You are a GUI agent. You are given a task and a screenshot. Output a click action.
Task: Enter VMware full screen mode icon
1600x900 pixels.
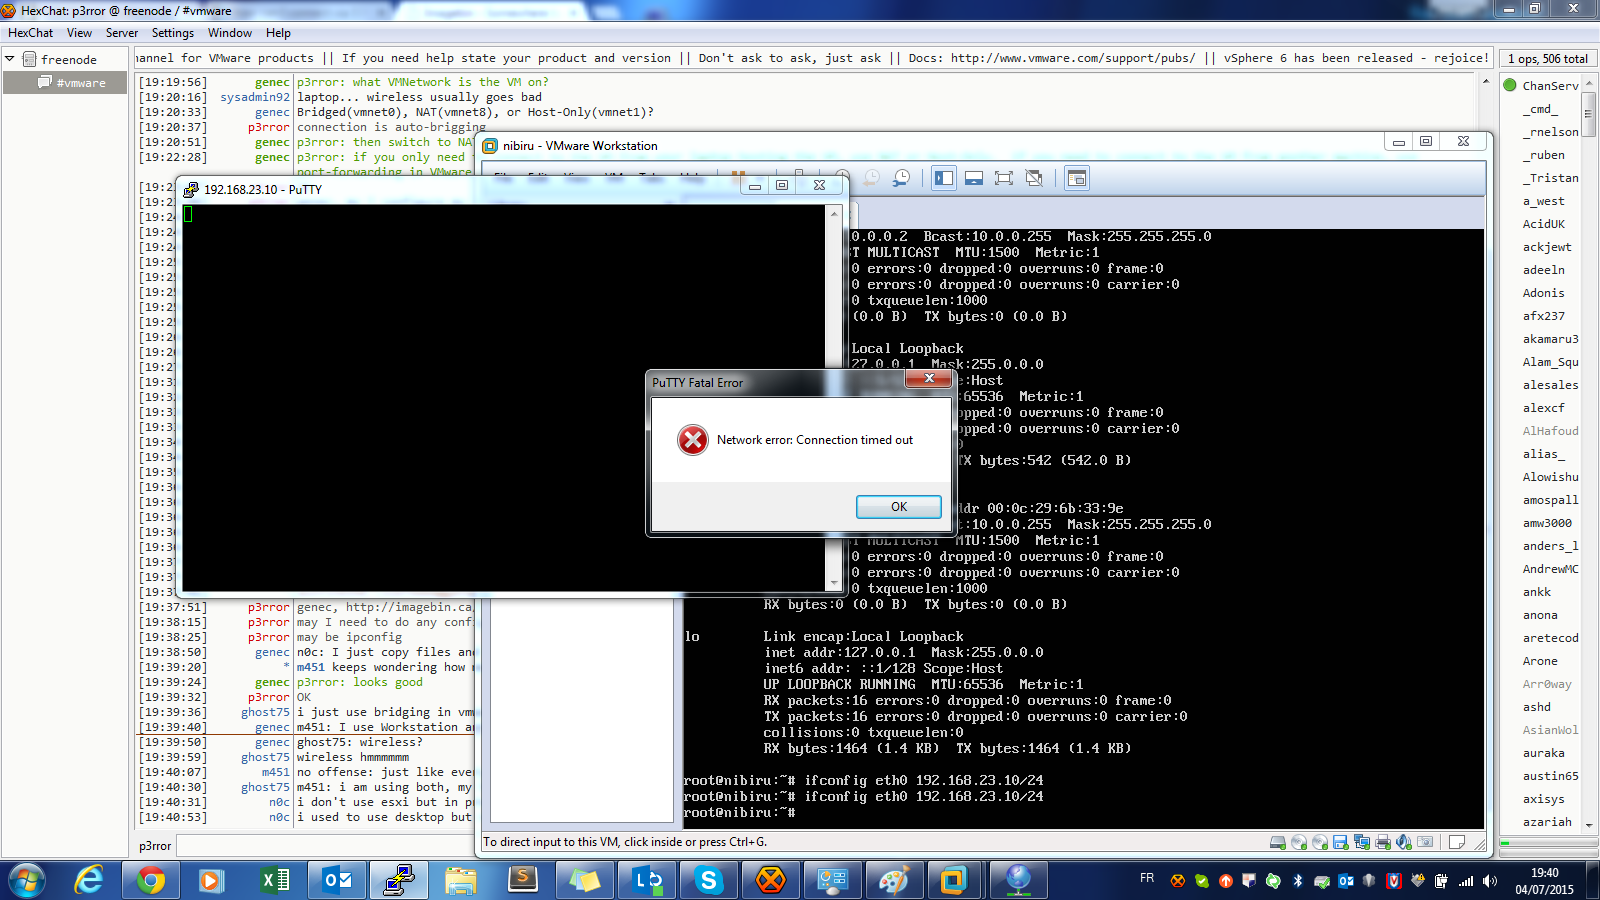(x=1004, y=178)
